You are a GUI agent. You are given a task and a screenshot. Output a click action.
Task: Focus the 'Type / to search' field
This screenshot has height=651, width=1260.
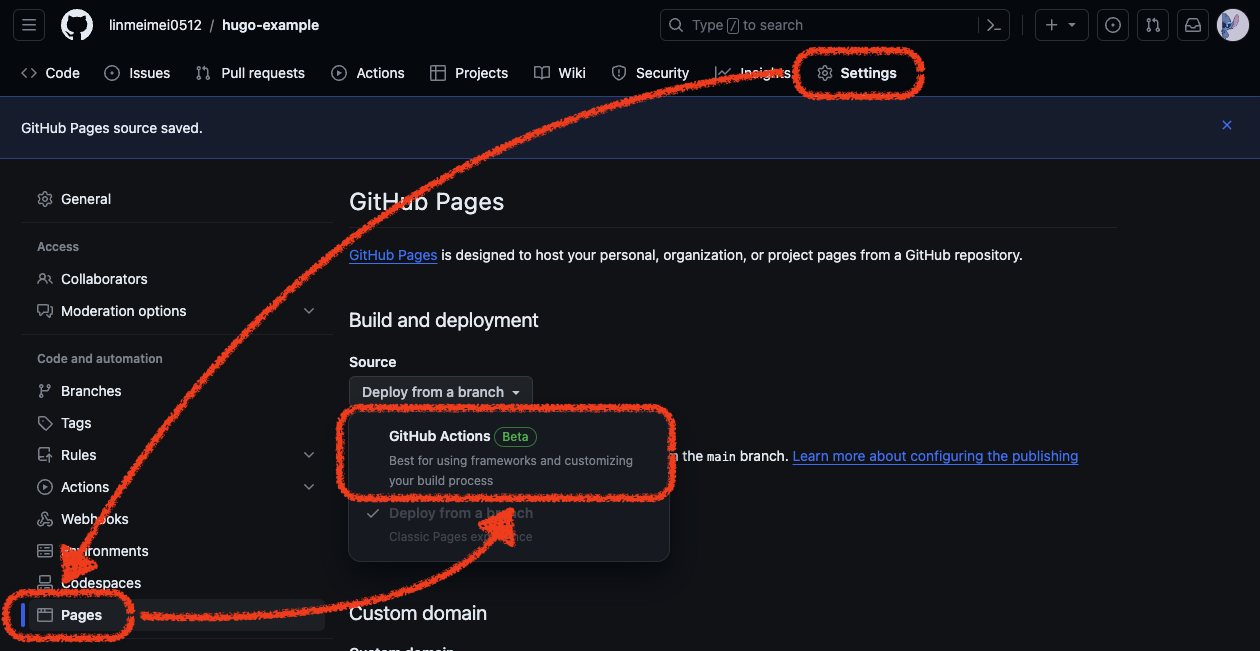(x=820, y=25)
